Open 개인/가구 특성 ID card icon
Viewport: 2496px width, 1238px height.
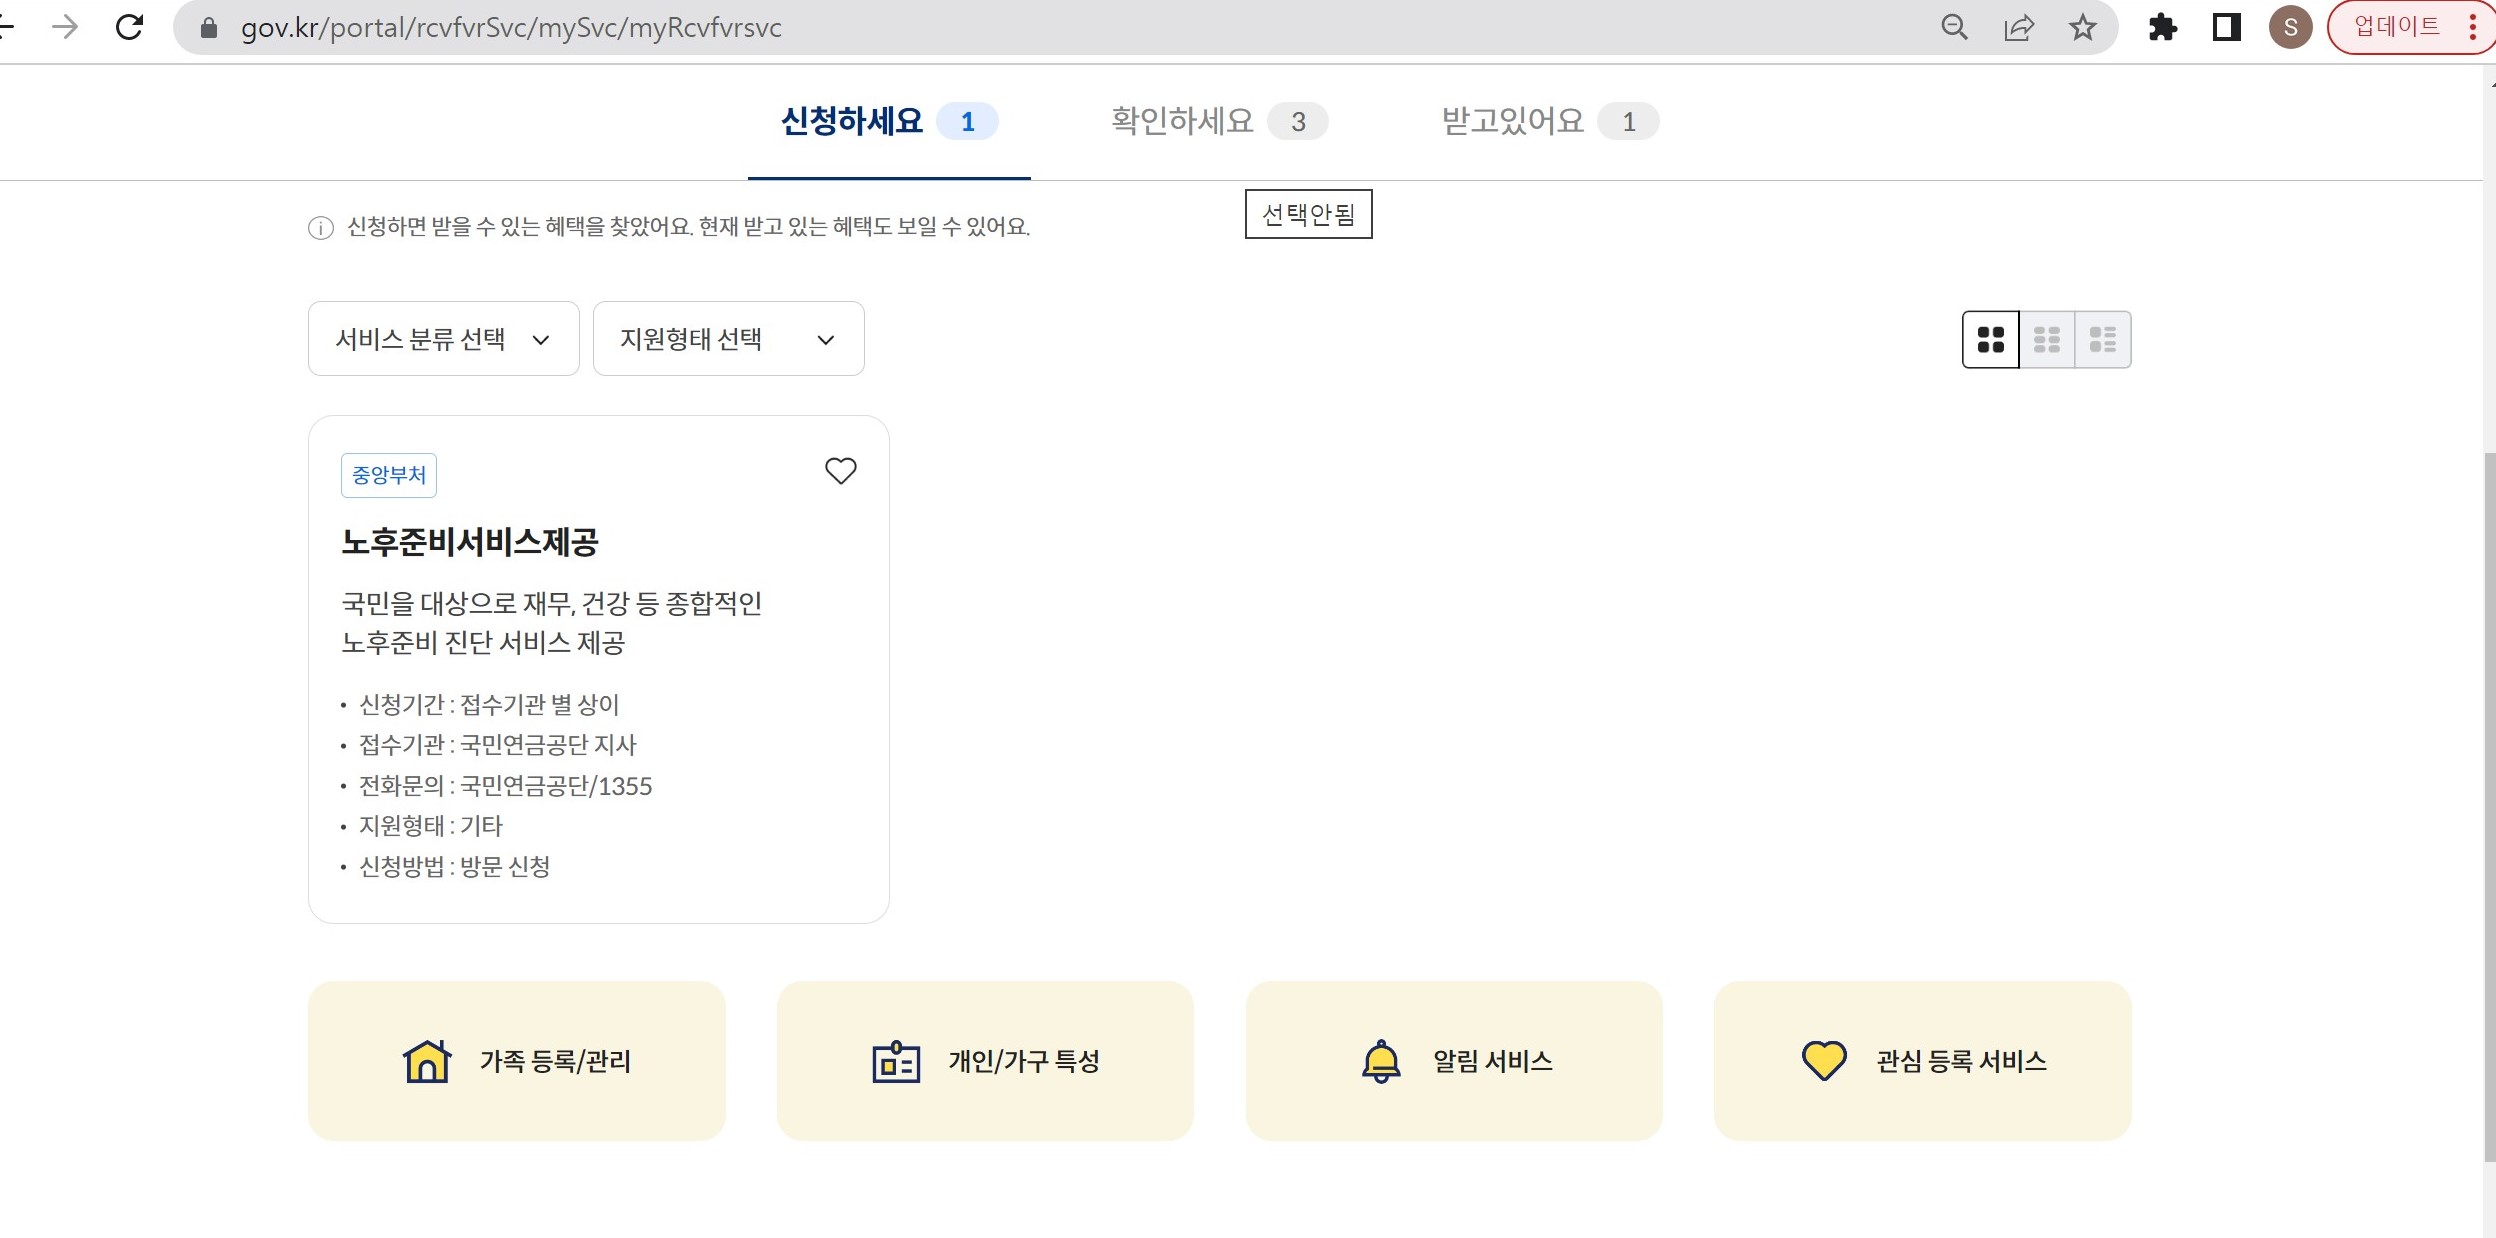(x=895, y=1061)
